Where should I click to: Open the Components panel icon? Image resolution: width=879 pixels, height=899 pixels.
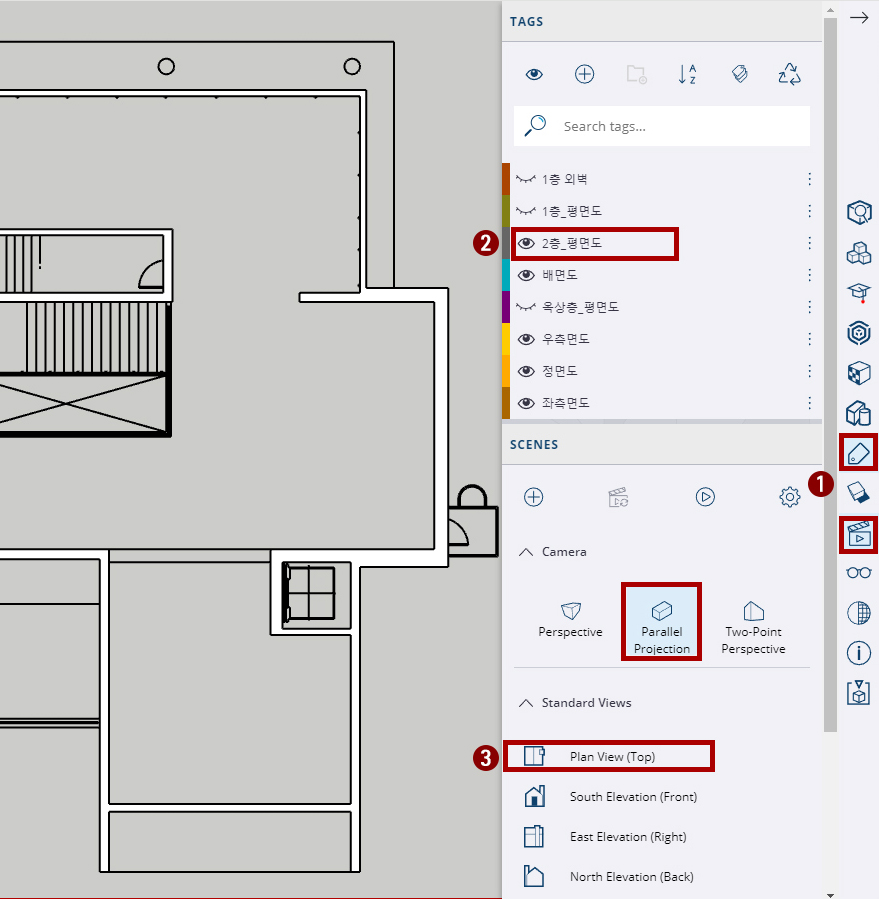click(x=859, y=252)
